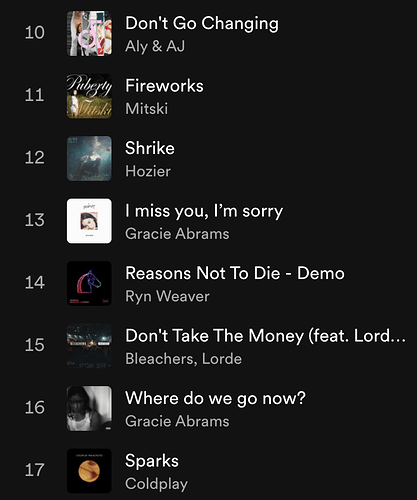Play the song Don't Go Changing
417x500 pixels.
point(202,24)
